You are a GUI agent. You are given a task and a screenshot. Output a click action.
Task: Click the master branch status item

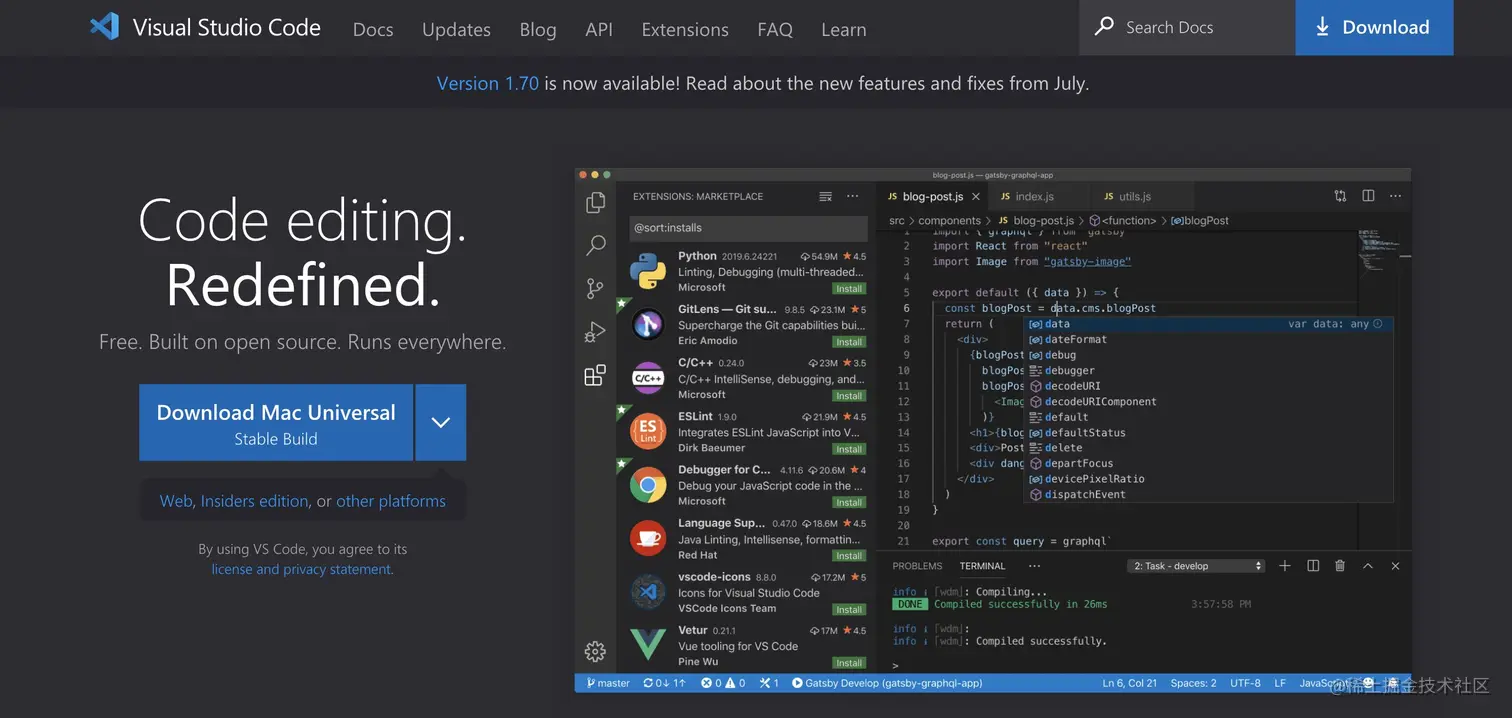(x=608, y=683)
